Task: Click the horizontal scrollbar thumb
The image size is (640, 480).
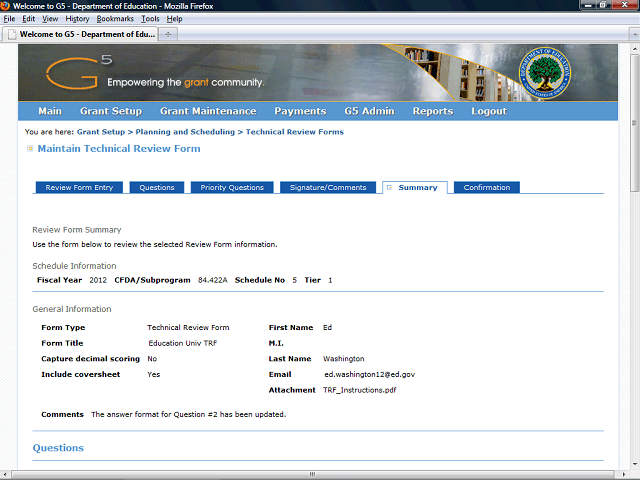Action: (312, 474)
